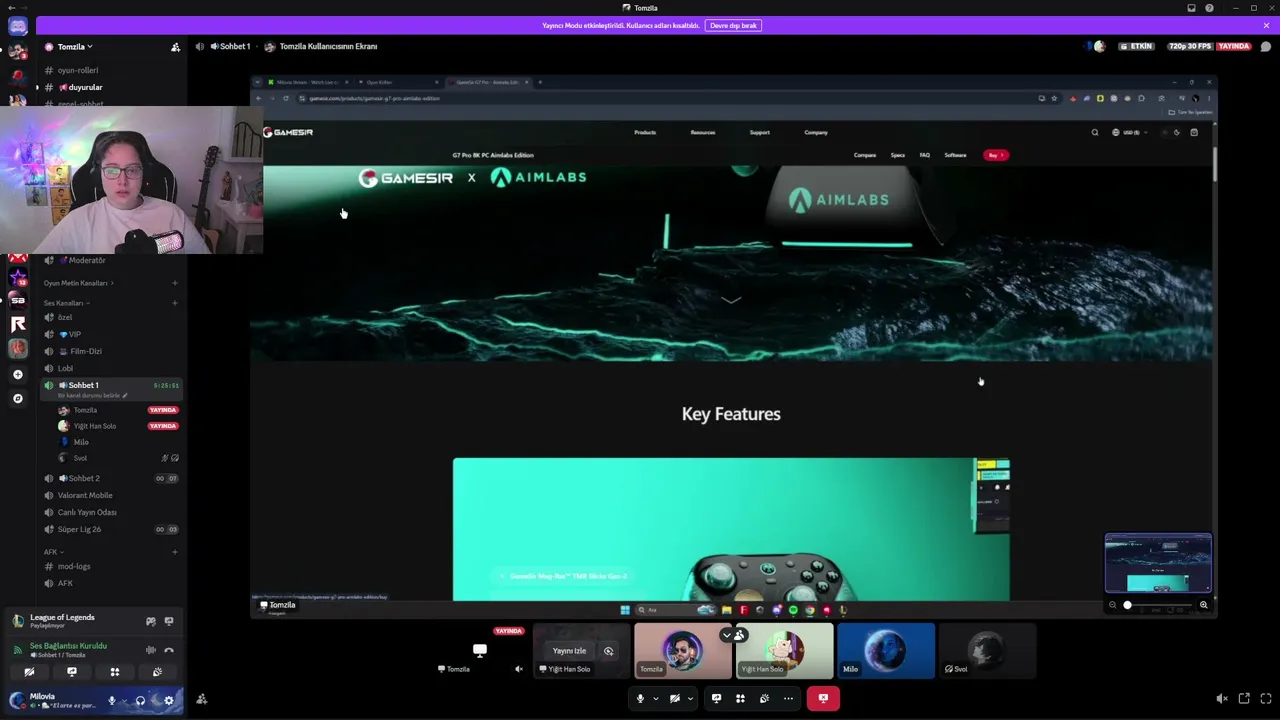1280x720 pixels.
Task: Mute microphone in the Milovia user panel
Action: (x=112, y=701)
